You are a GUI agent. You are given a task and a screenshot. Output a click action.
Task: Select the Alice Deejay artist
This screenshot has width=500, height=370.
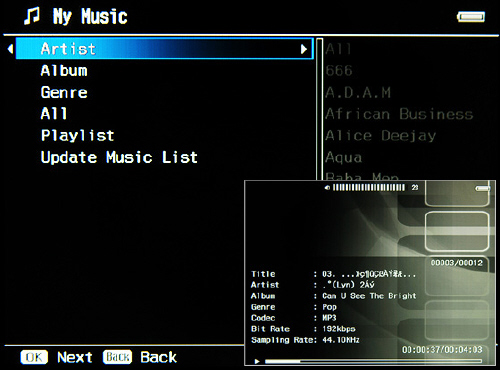coord(380,136)
